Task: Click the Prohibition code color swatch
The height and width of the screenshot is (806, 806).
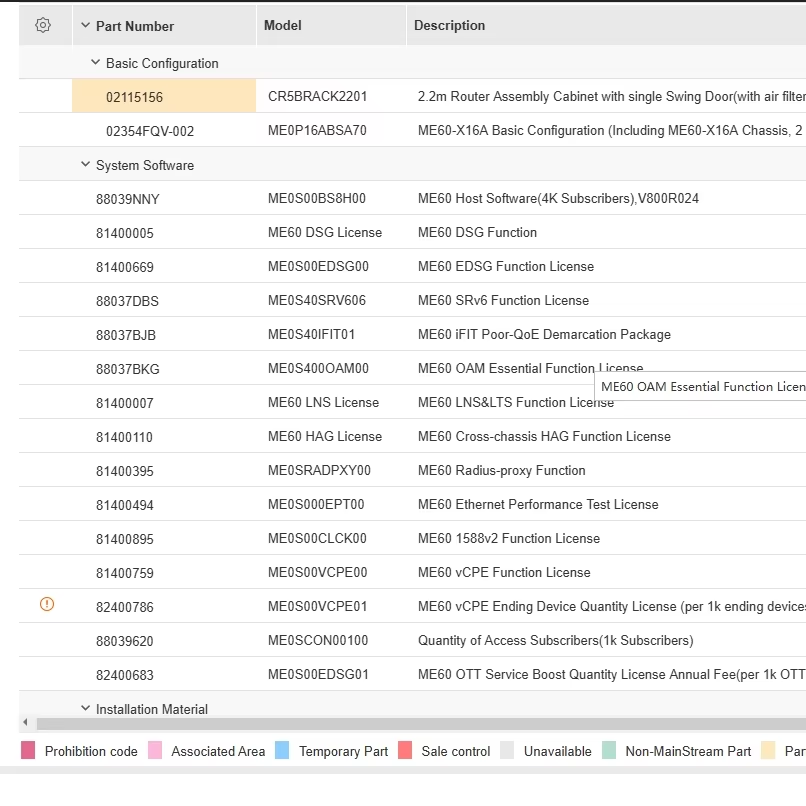Action: [28, 751]
